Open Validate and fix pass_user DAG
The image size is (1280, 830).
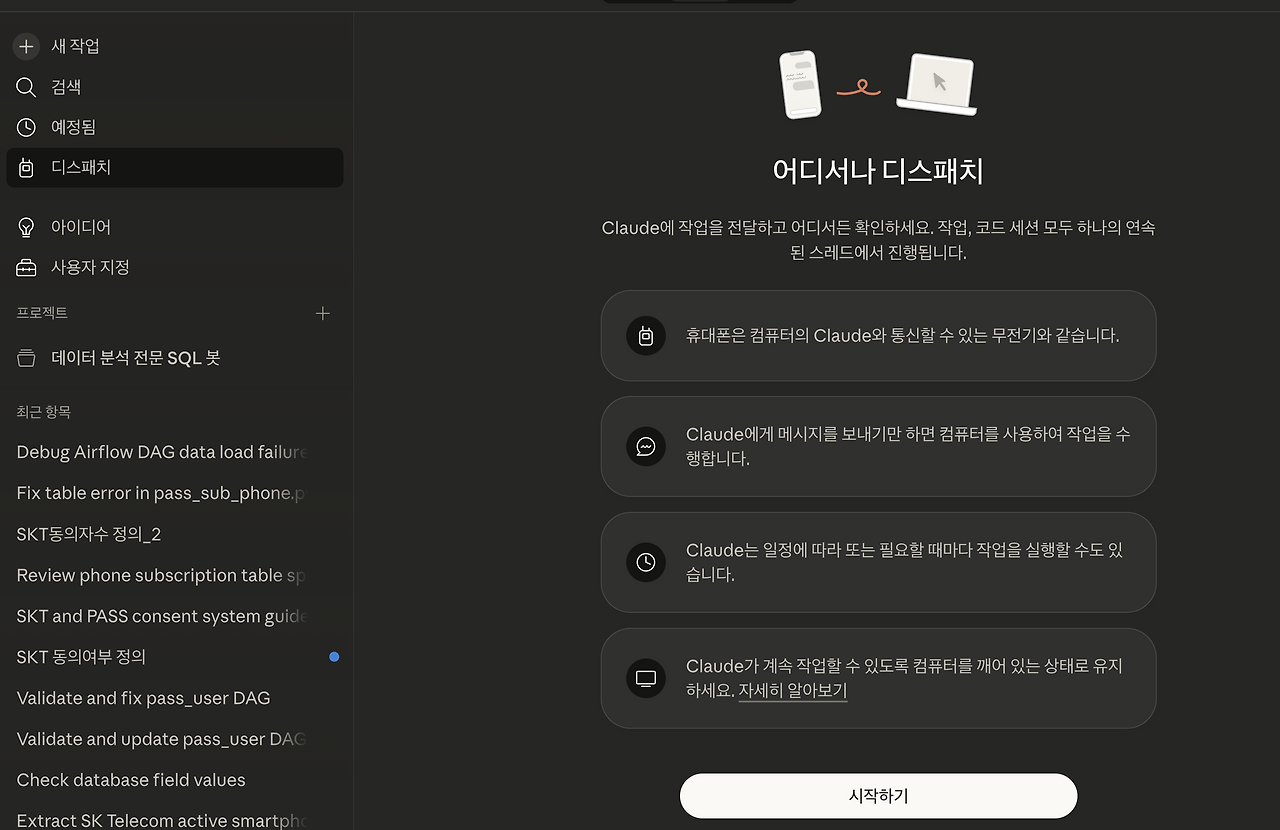point(143,698)
